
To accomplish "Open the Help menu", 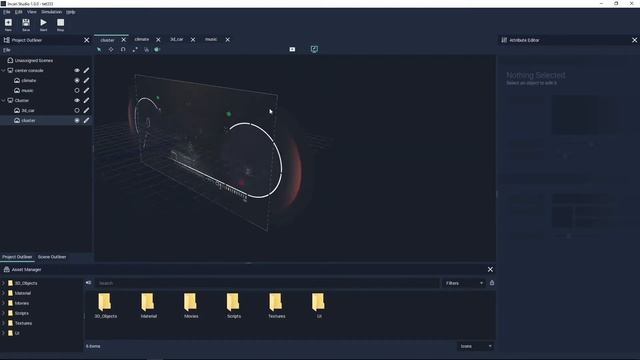I will [x=71, y=12].
